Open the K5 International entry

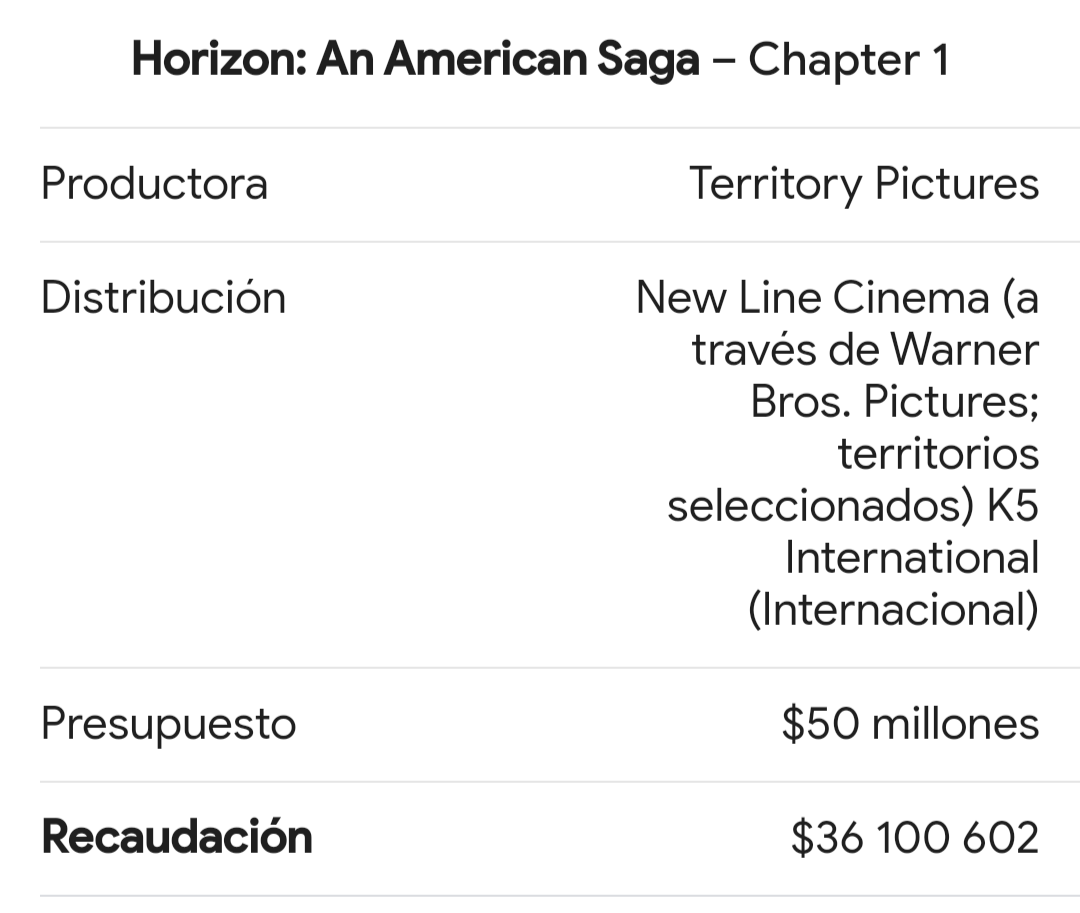click(912, 532)
